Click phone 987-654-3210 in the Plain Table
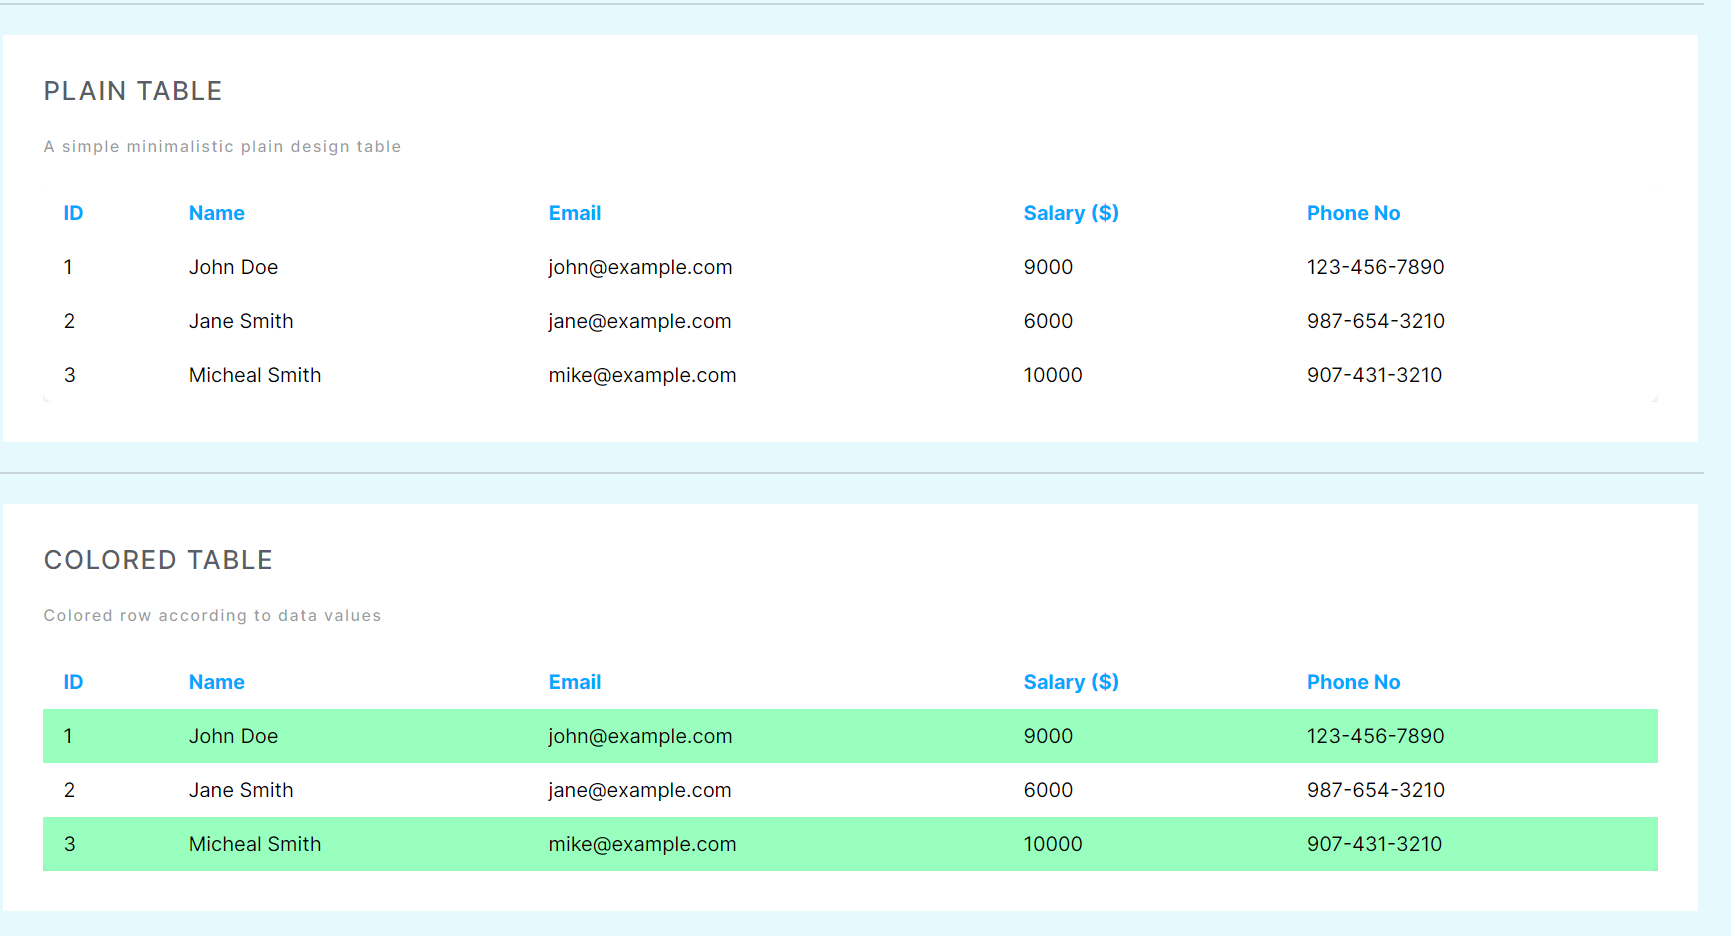 (x=1375, y=321)
